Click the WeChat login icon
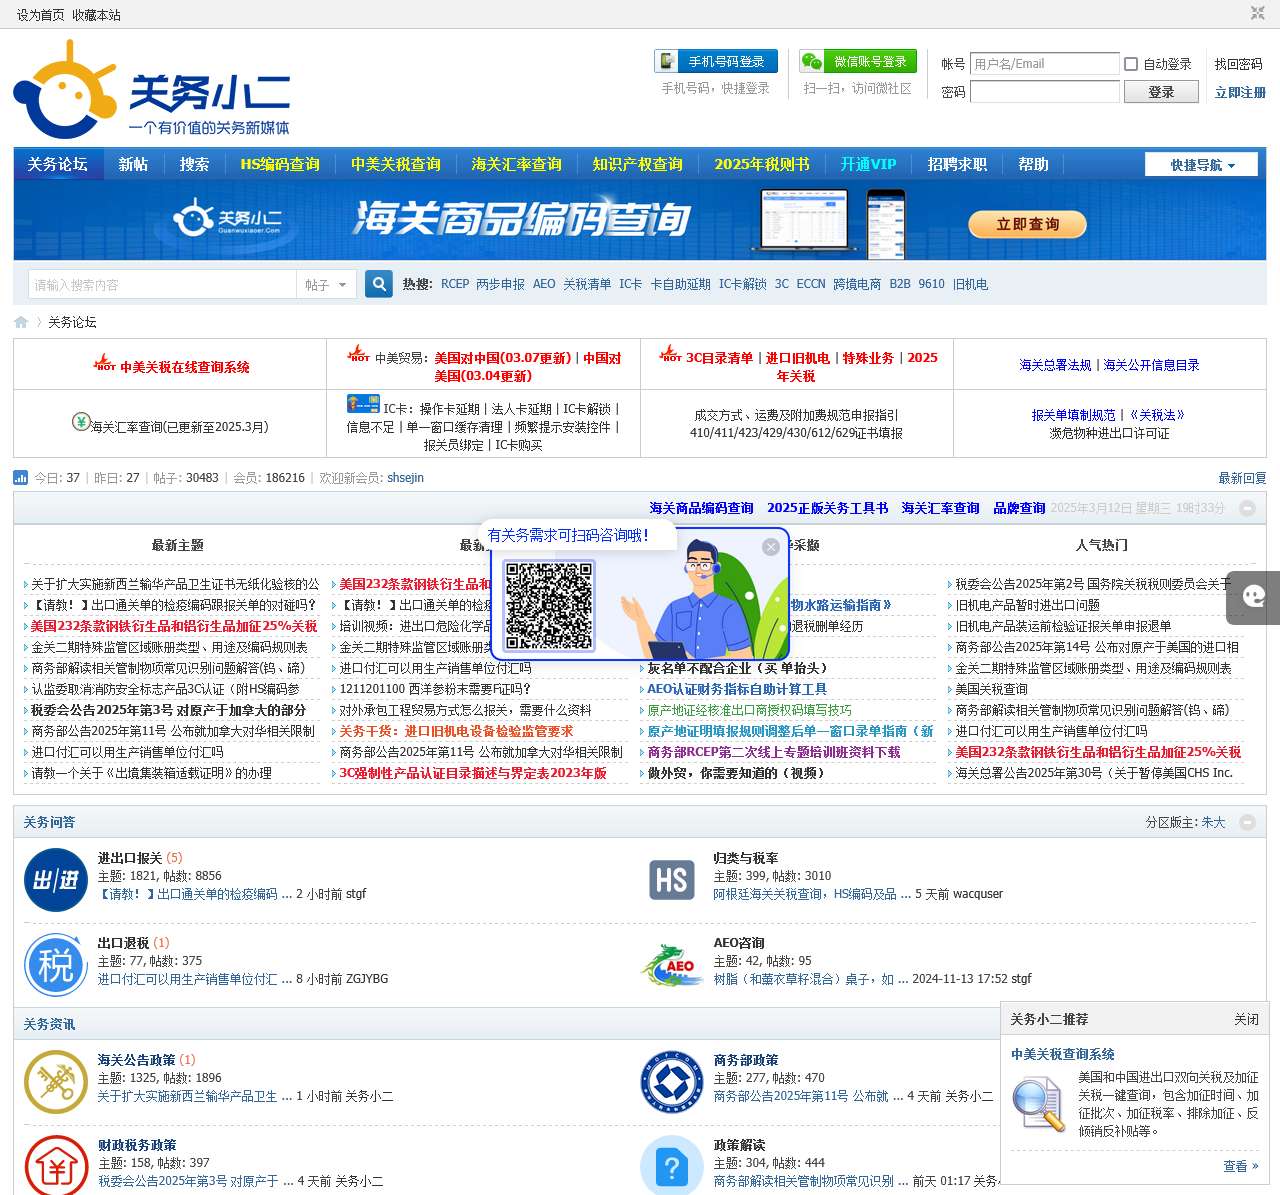Viewport: 1280px width, 1195px height. pyautogui.click(x=812, y=61)
